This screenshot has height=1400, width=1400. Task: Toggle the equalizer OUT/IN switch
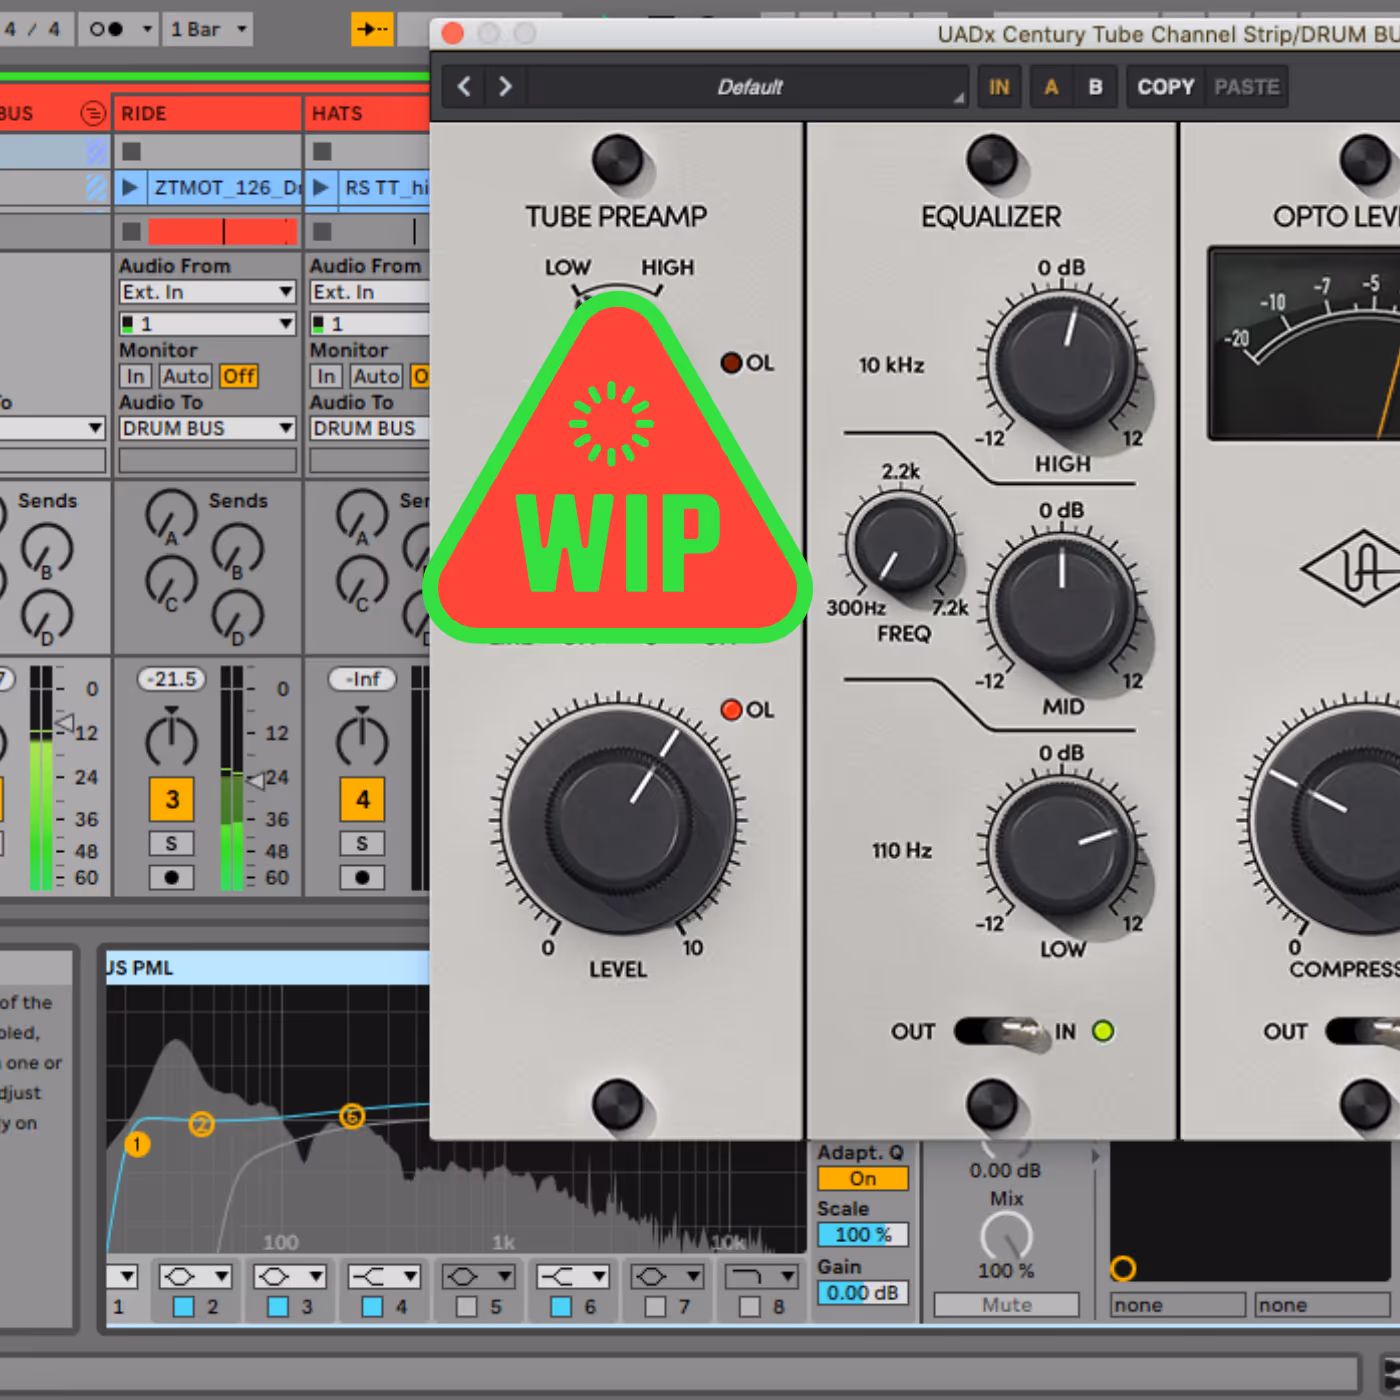tap(1000, 1031)
